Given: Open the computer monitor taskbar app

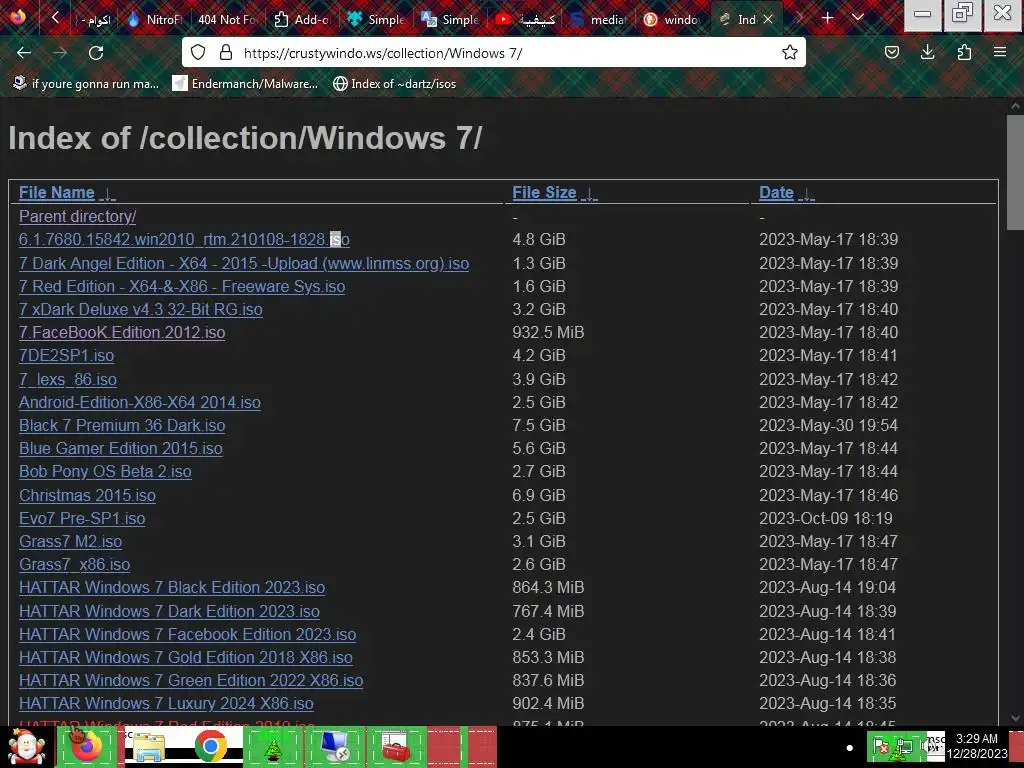Looking at the screenshot, I should click(x=334, y=746).
